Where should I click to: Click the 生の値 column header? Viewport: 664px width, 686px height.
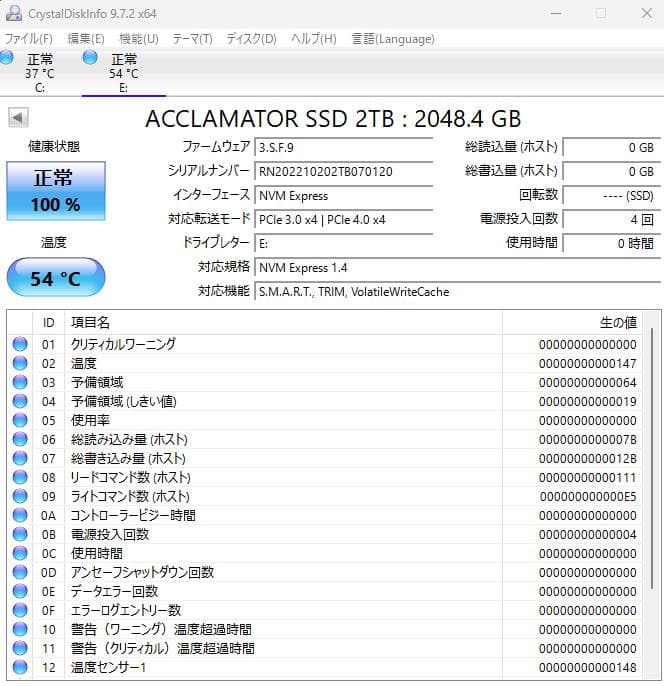[x=573, y=322]
